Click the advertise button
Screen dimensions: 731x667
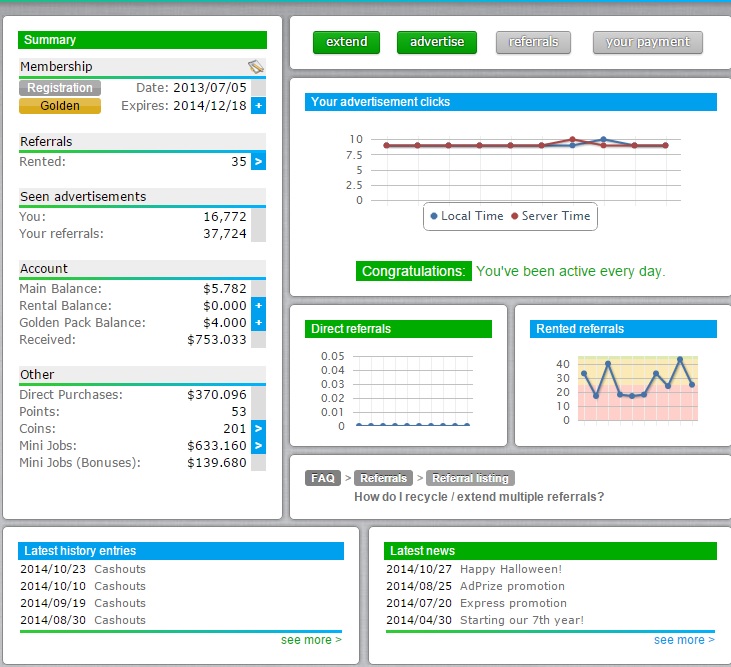(437, 42)
